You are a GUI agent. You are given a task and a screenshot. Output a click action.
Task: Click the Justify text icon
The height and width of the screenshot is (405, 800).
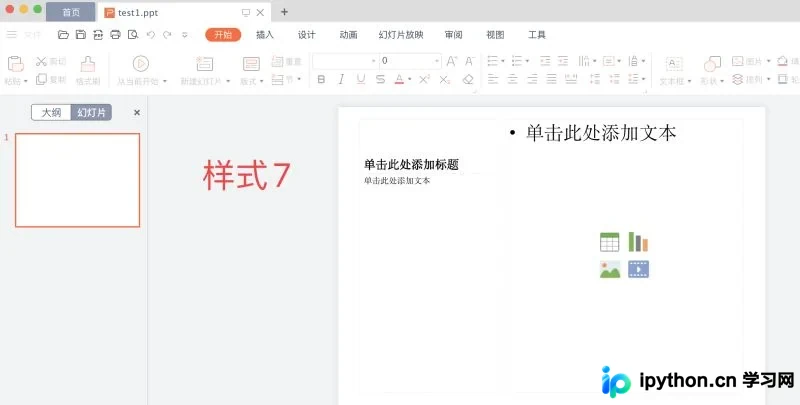552,79
